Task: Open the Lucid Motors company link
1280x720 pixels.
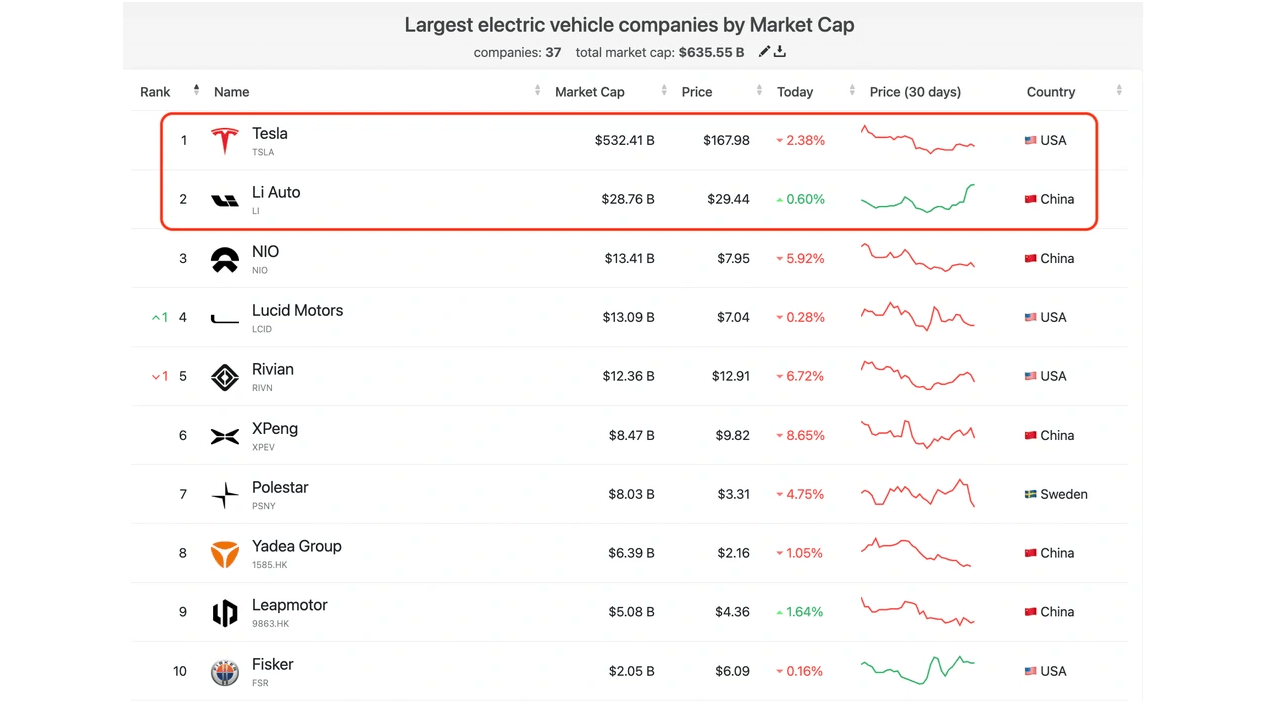Action: coord(297,311)
